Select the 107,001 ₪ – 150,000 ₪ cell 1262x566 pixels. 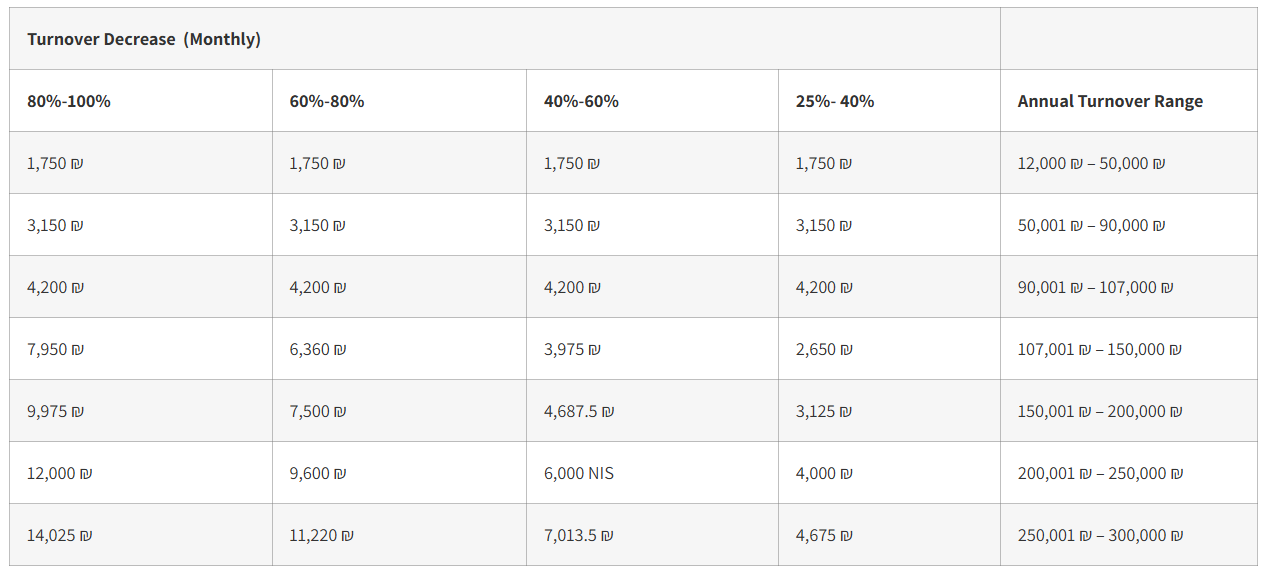[x=1099, y=349]
